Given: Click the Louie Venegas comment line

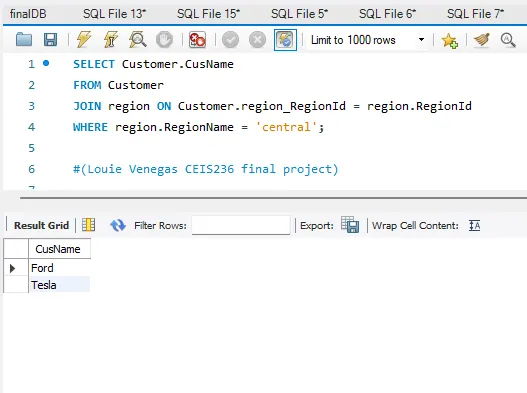Looking at the screenshot, I should tap(206, 169).
